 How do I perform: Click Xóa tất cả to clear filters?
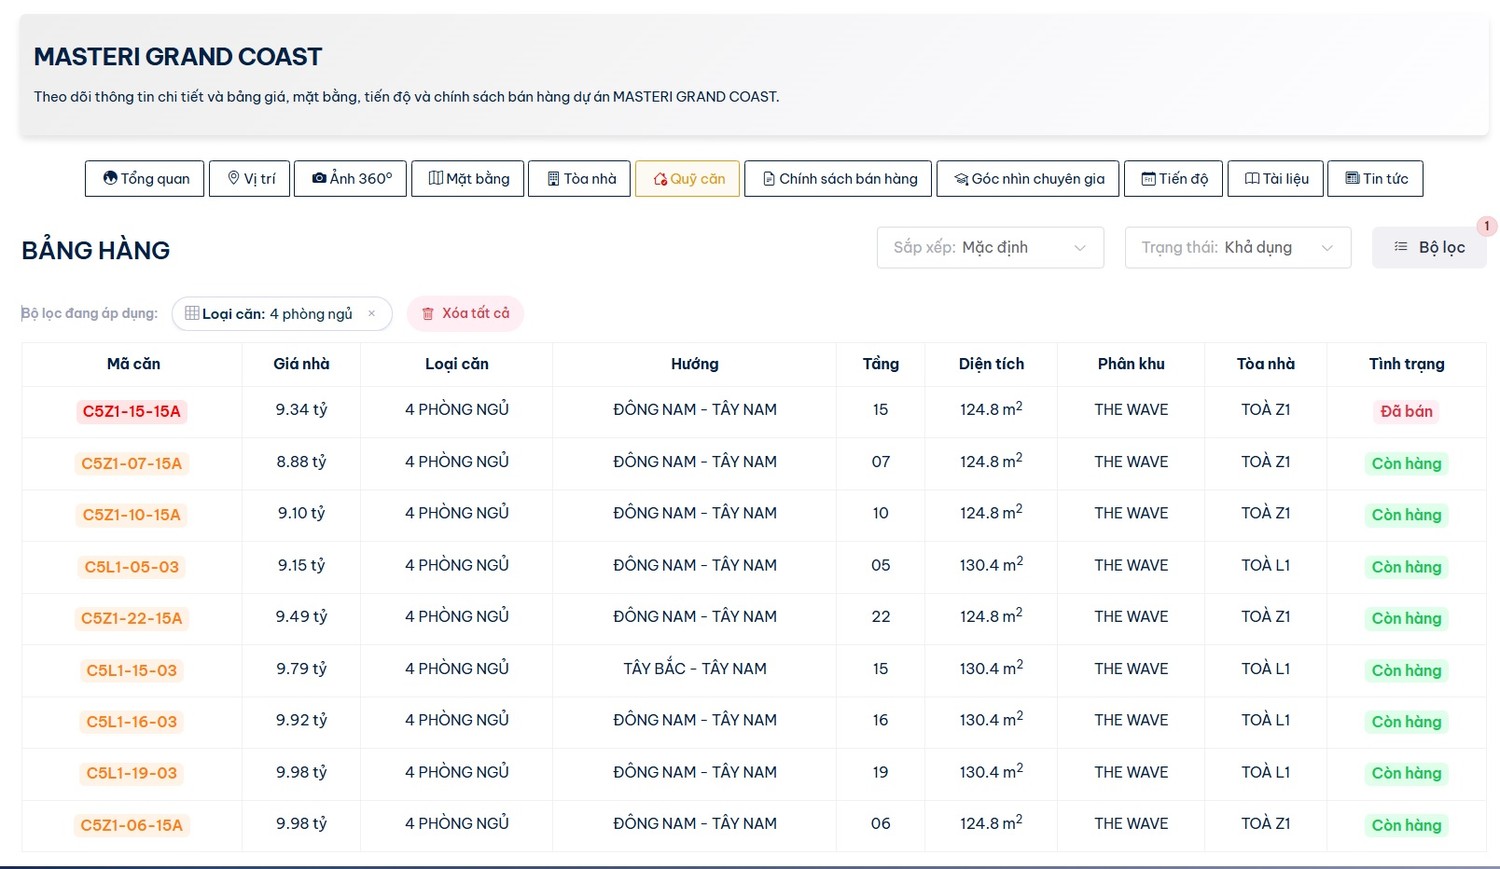[465, 314]
